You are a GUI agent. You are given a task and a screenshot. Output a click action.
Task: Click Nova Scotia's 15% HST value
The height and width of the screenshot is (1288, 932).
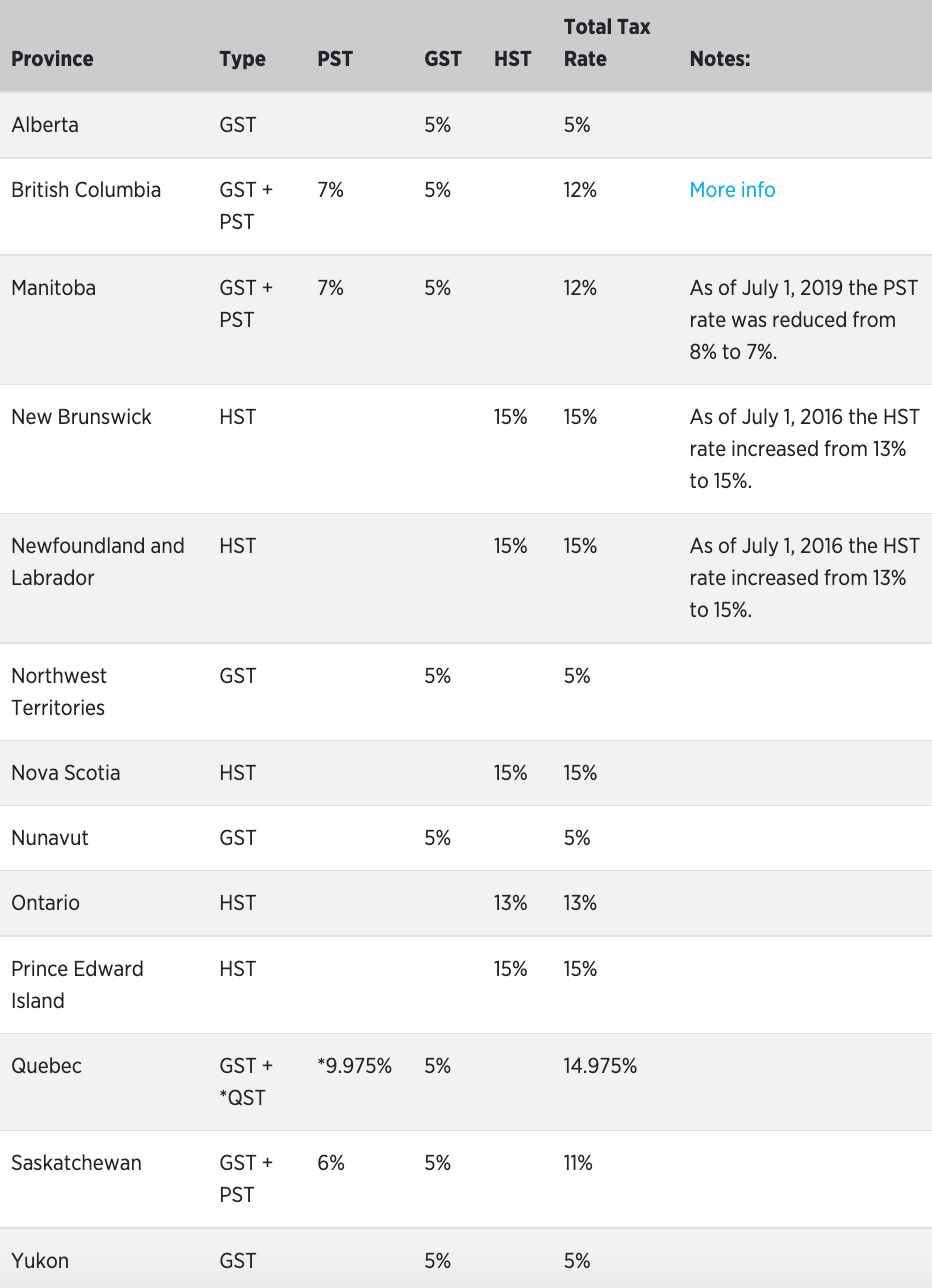510,773
